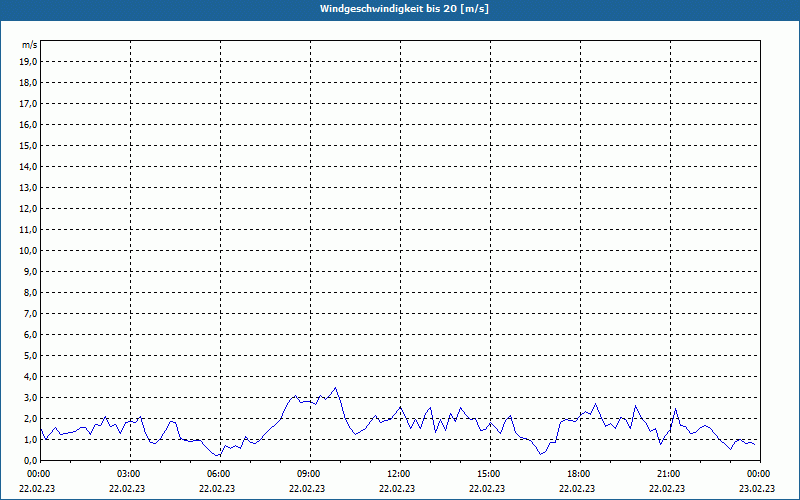Screen dimensions: 800x500
Task: Pick the 15:00 time axis label
Action: click(490, 474)
